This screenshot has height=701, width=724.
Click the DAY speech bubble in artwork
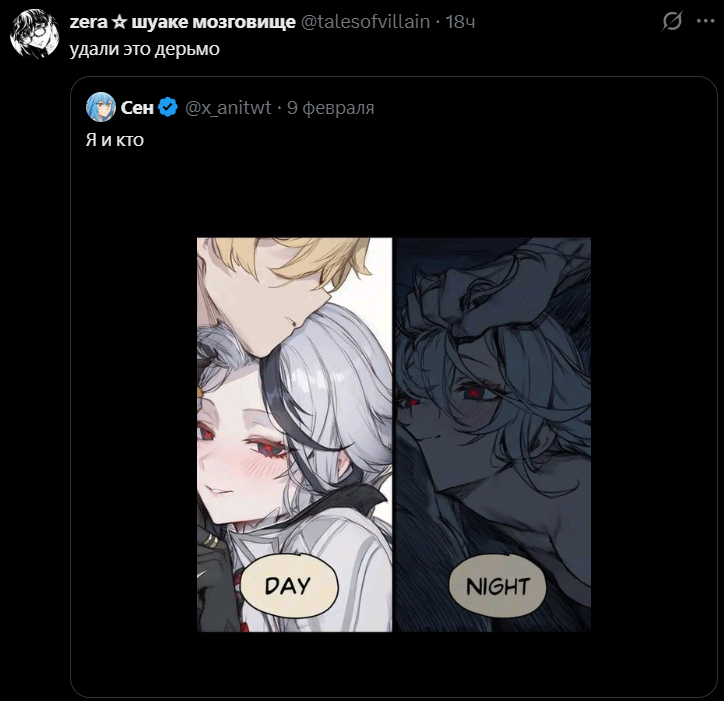tap(290, 586)
